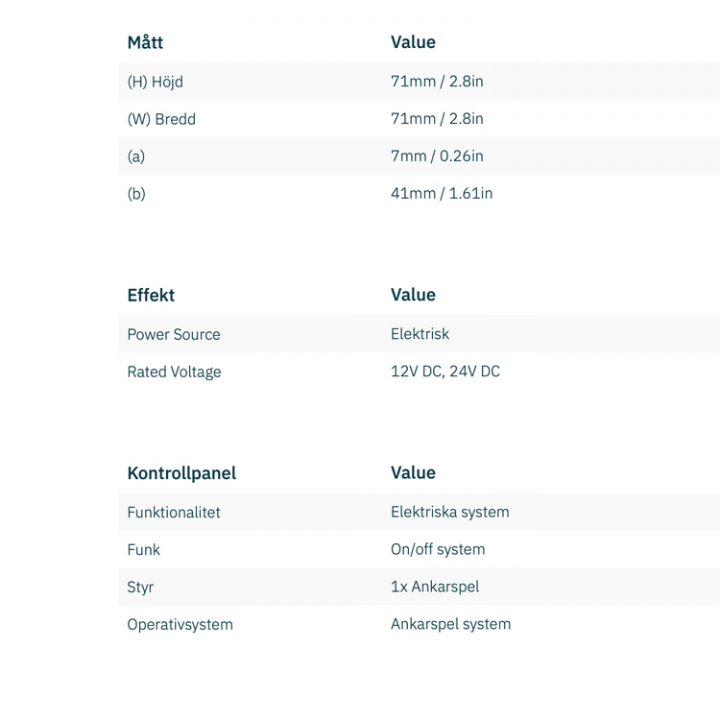Select the Rated Voltage label
This screenshot has width=720, height=720.
click(174, 372)
